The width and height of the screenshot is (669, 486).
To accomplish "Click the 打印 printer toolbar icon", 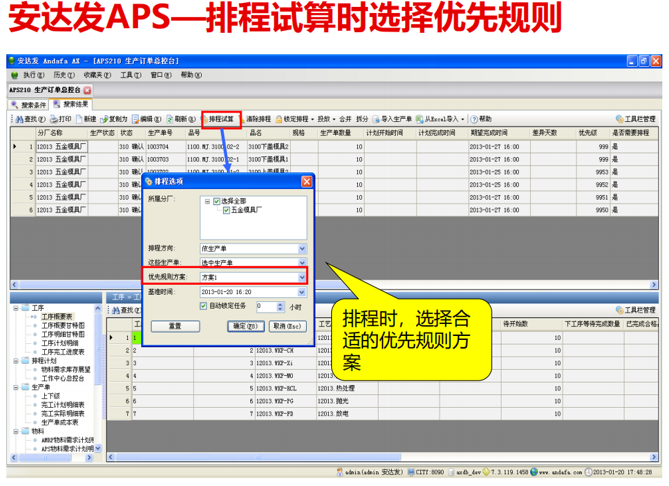I will 54,119.
